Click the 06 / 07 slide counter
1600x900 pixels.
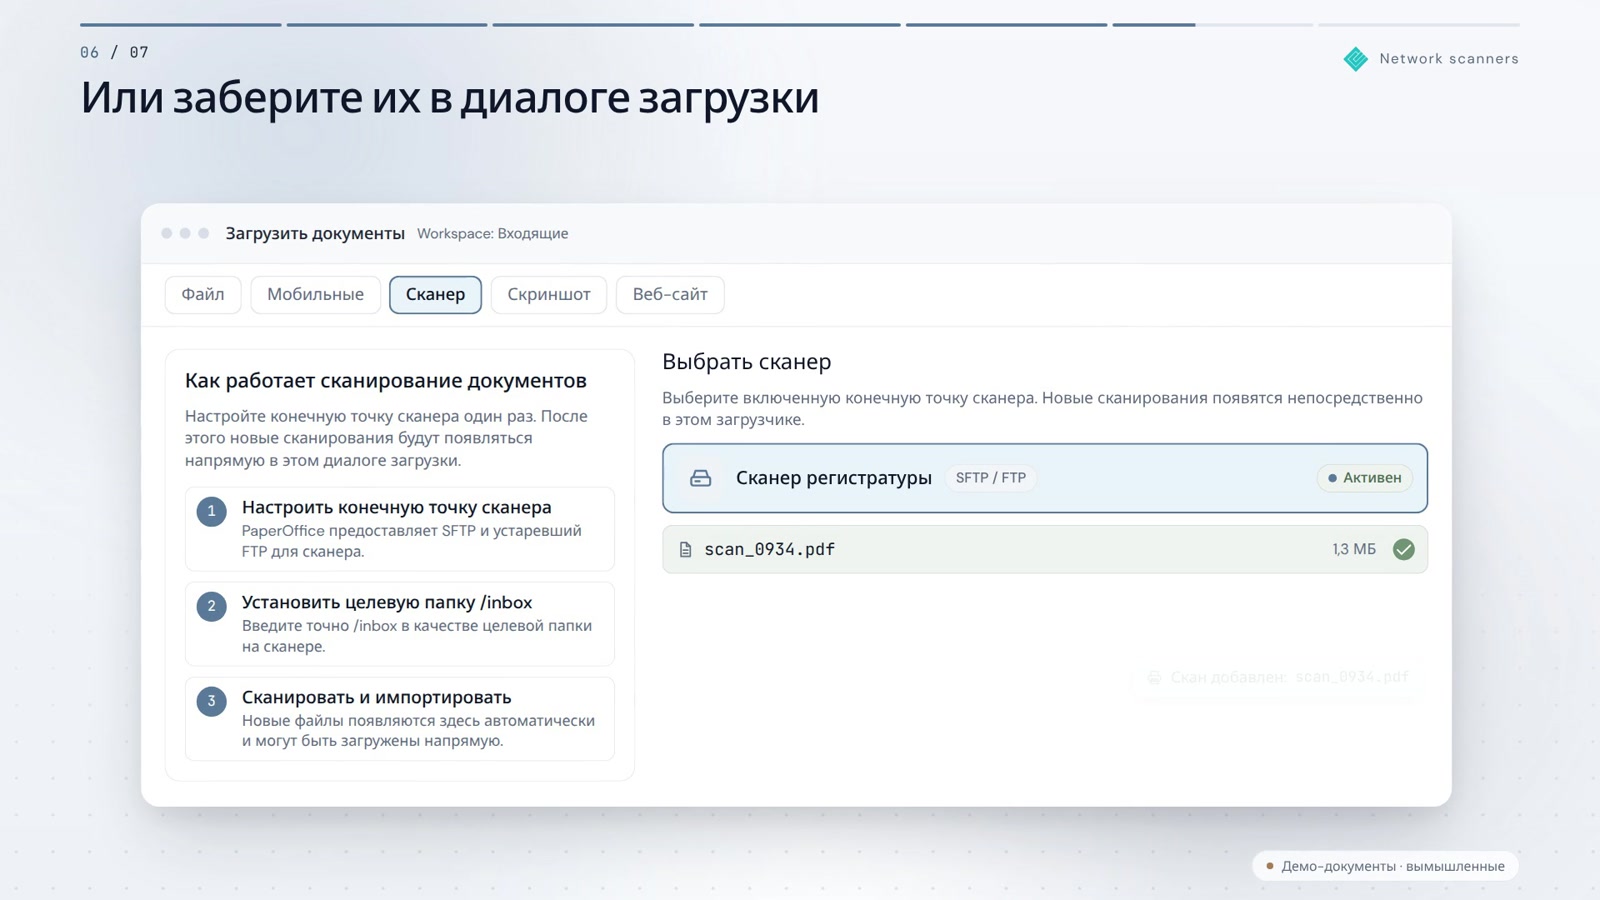115,52
